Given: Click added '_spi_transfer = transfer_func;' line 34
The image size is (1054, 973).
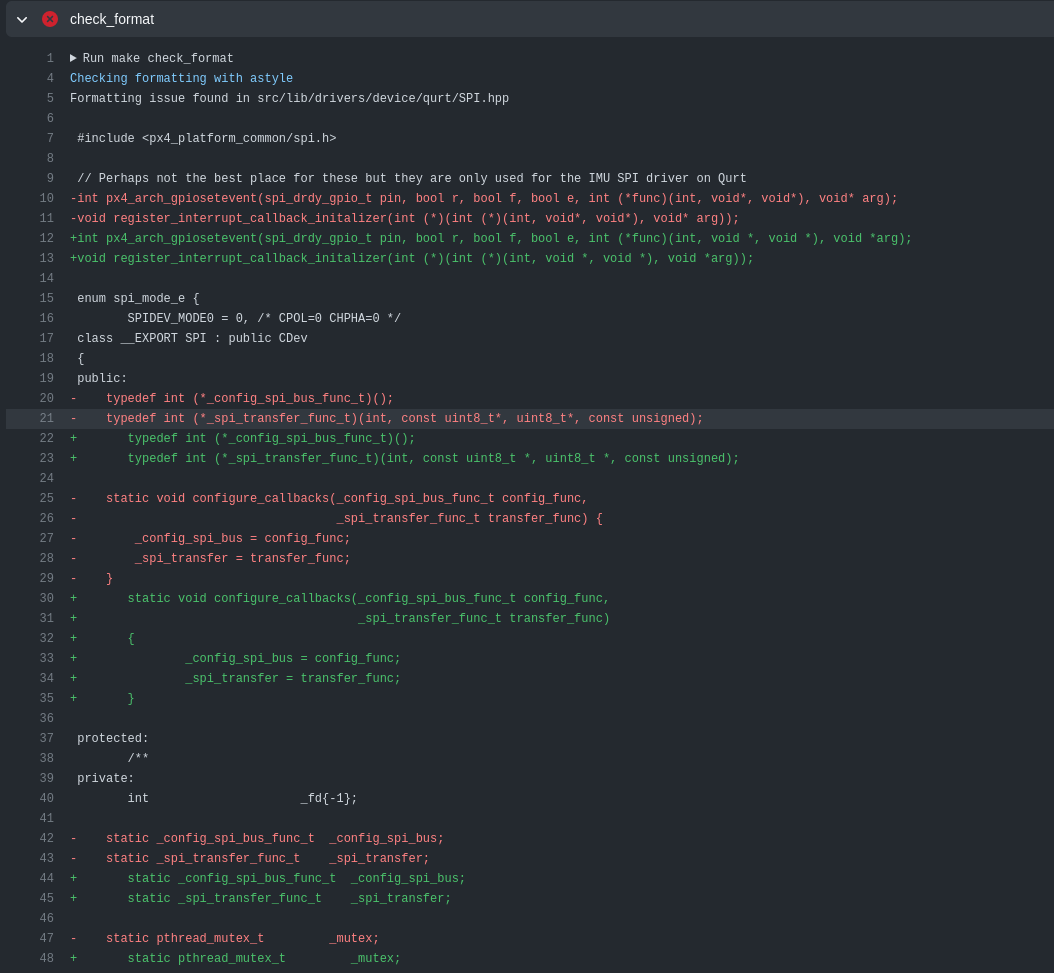Looking at the screenshot, I should (x=235, y=678).
